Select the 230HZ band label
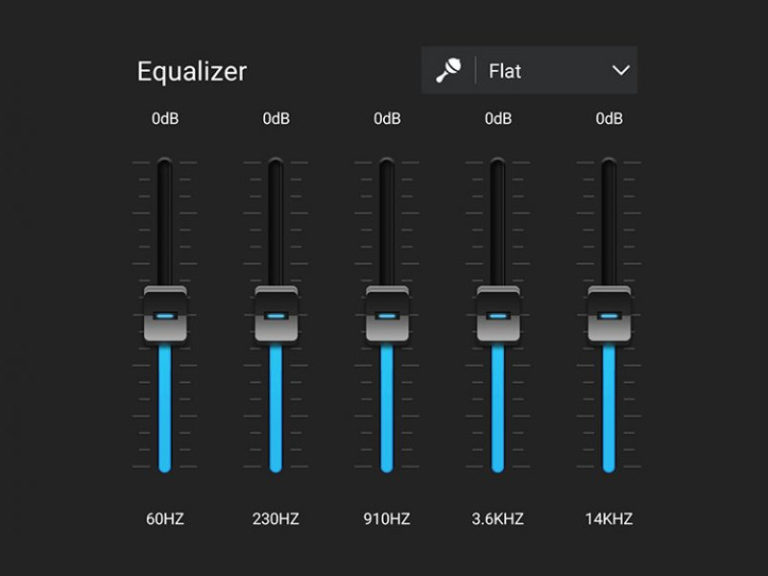 276,519
